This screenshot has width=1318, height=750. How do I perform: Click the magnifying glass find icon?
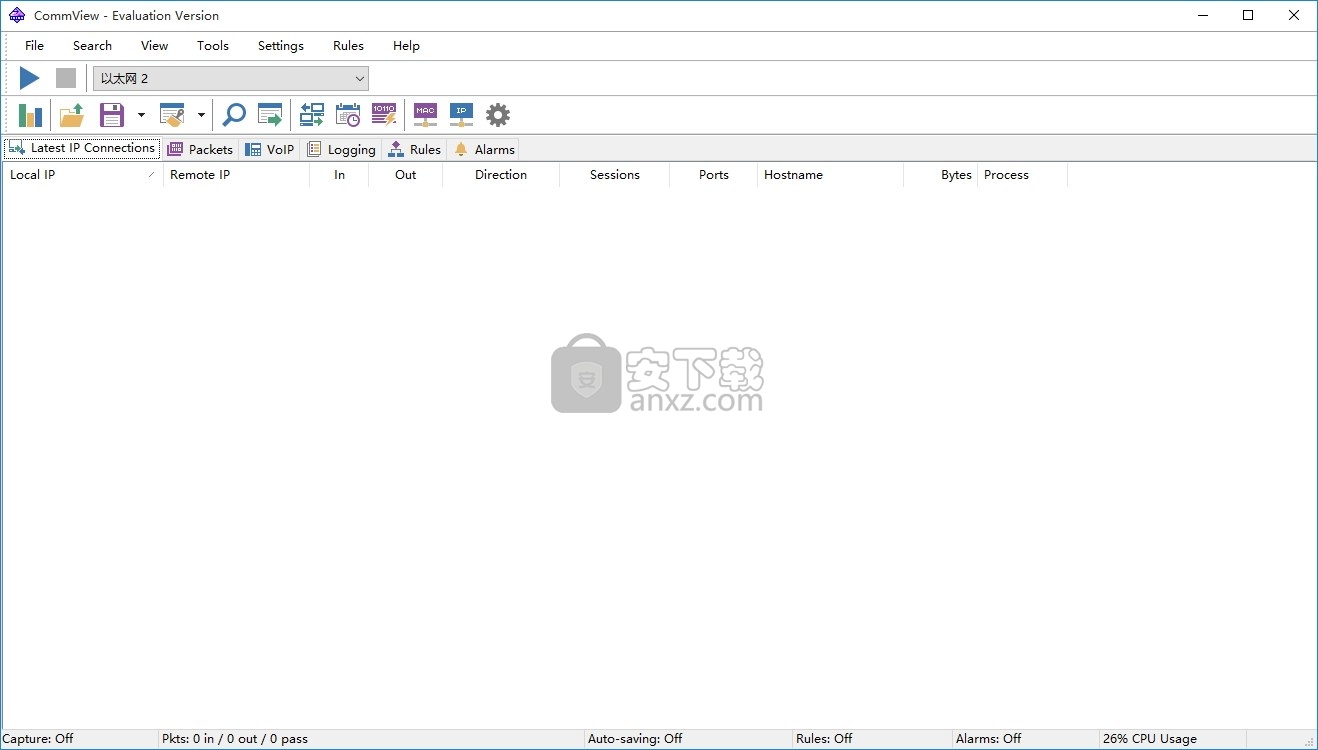(x=234, y=115)
